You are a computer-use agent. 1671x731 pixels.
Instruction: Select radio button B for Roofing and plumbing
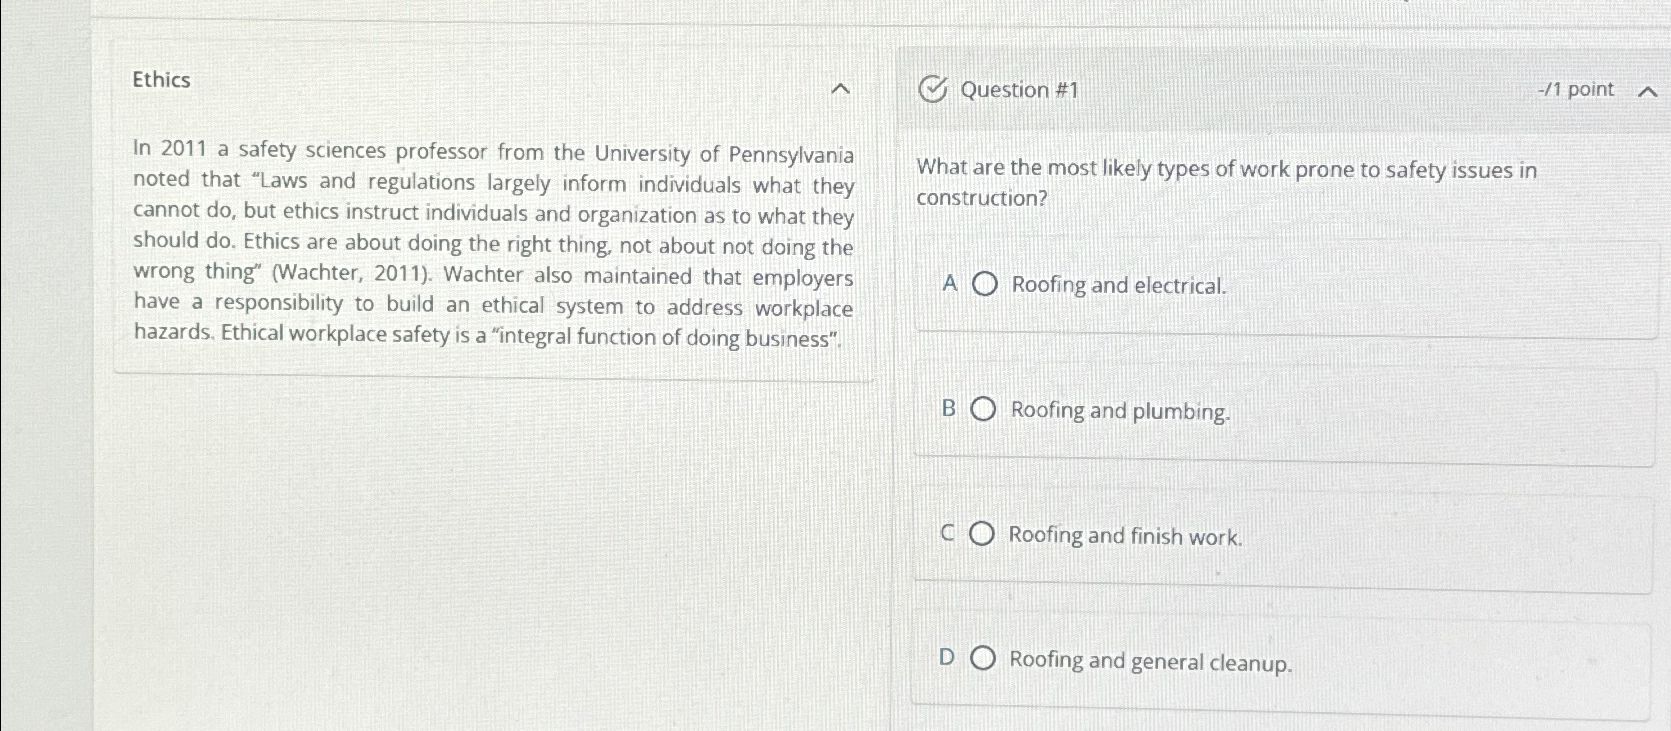tap(985, 410)
